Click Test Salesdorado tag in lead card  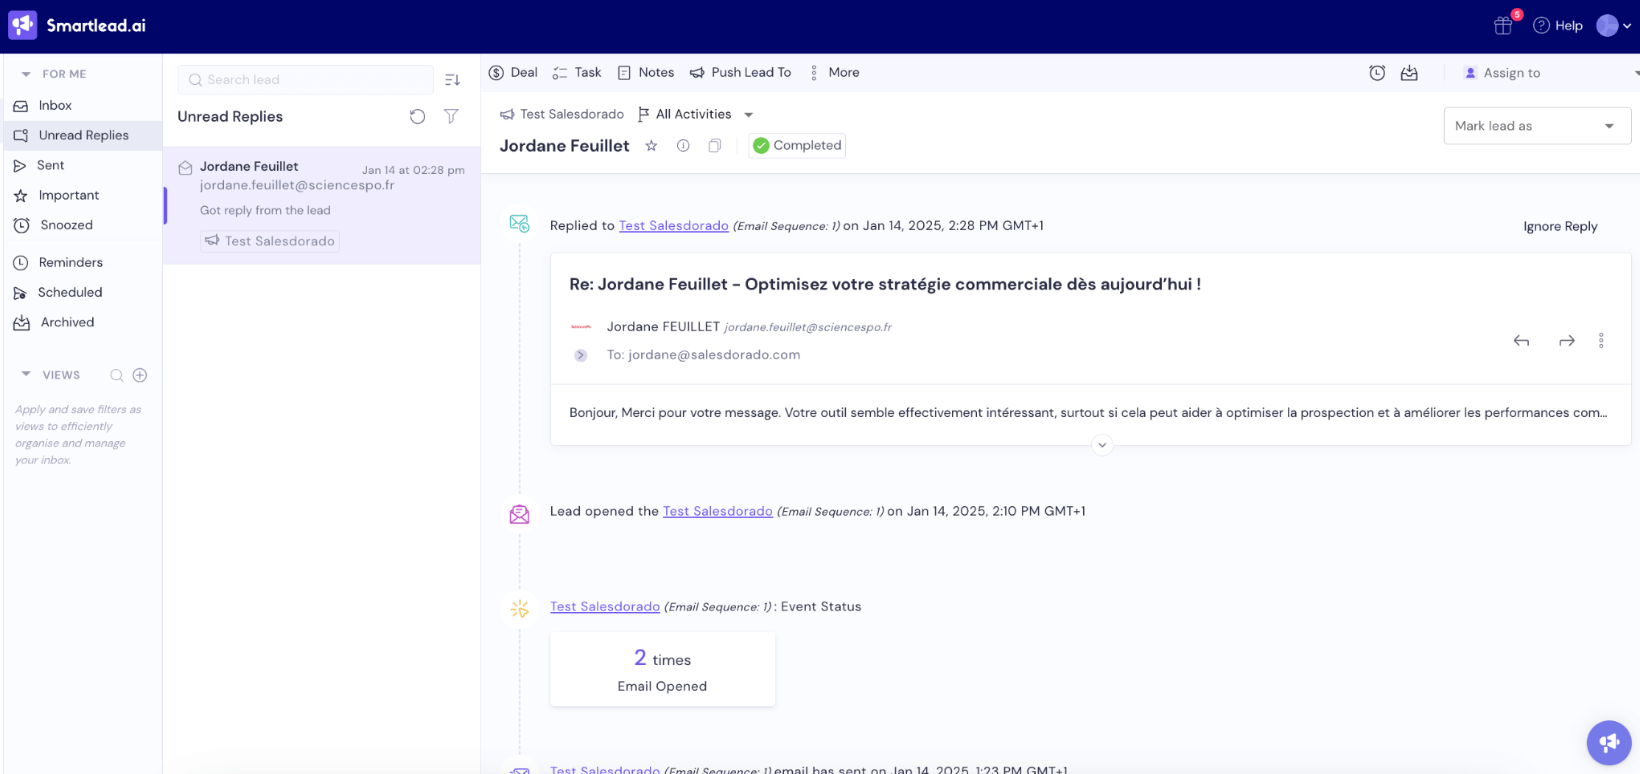[270, 241]
